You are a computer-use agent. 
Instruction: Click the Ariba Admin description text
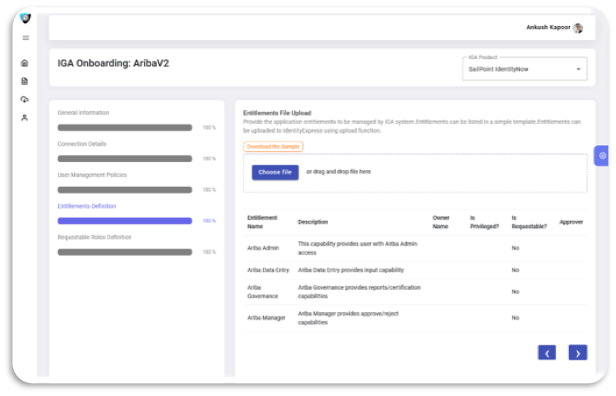point(358,248)
